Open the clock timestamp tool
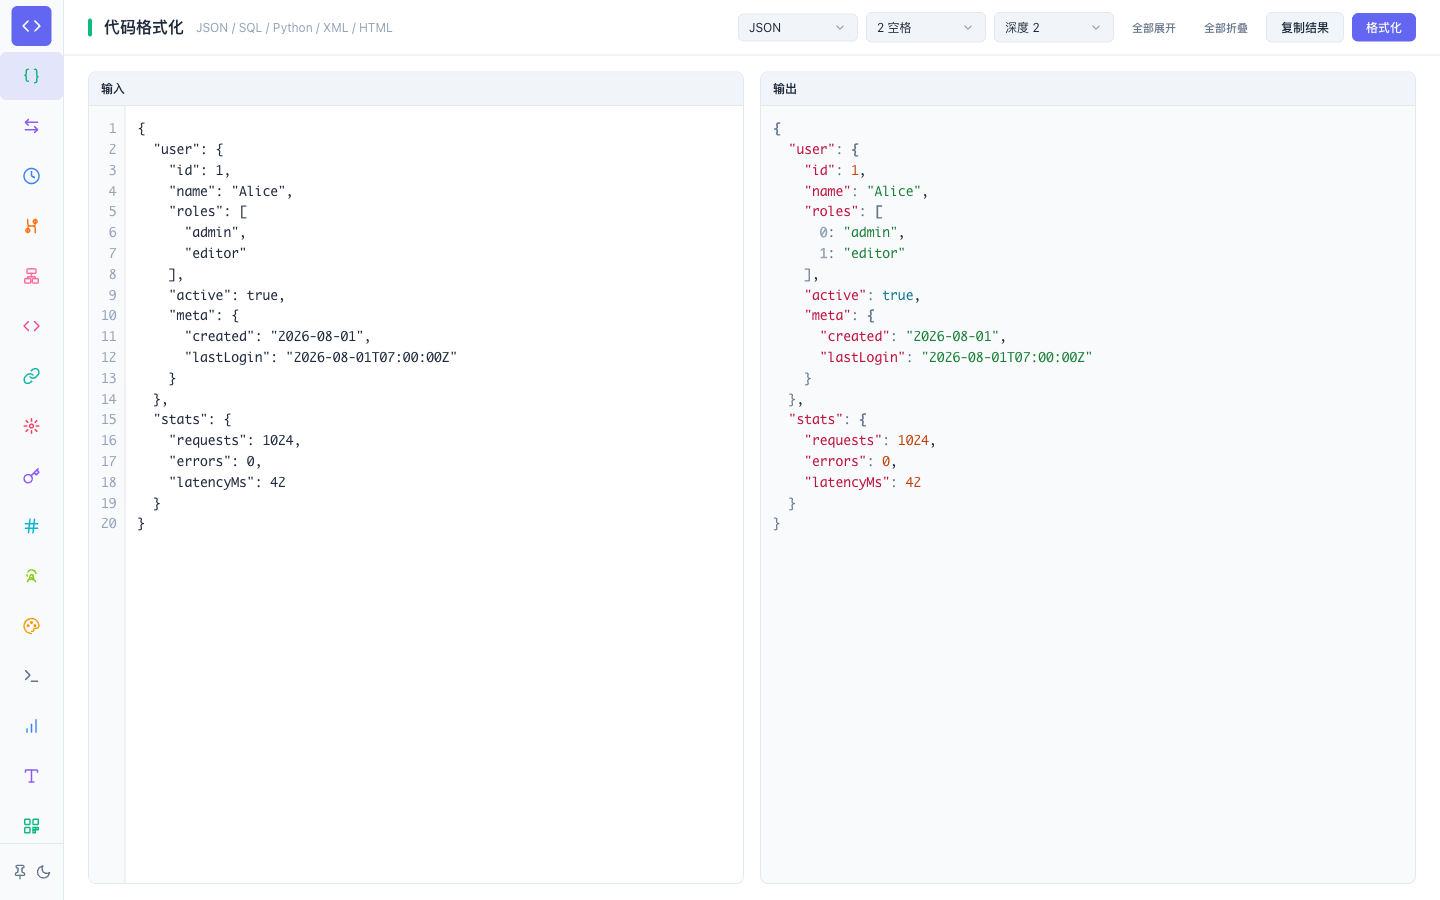Viewport: 1440px width, 900px height. 31,176
